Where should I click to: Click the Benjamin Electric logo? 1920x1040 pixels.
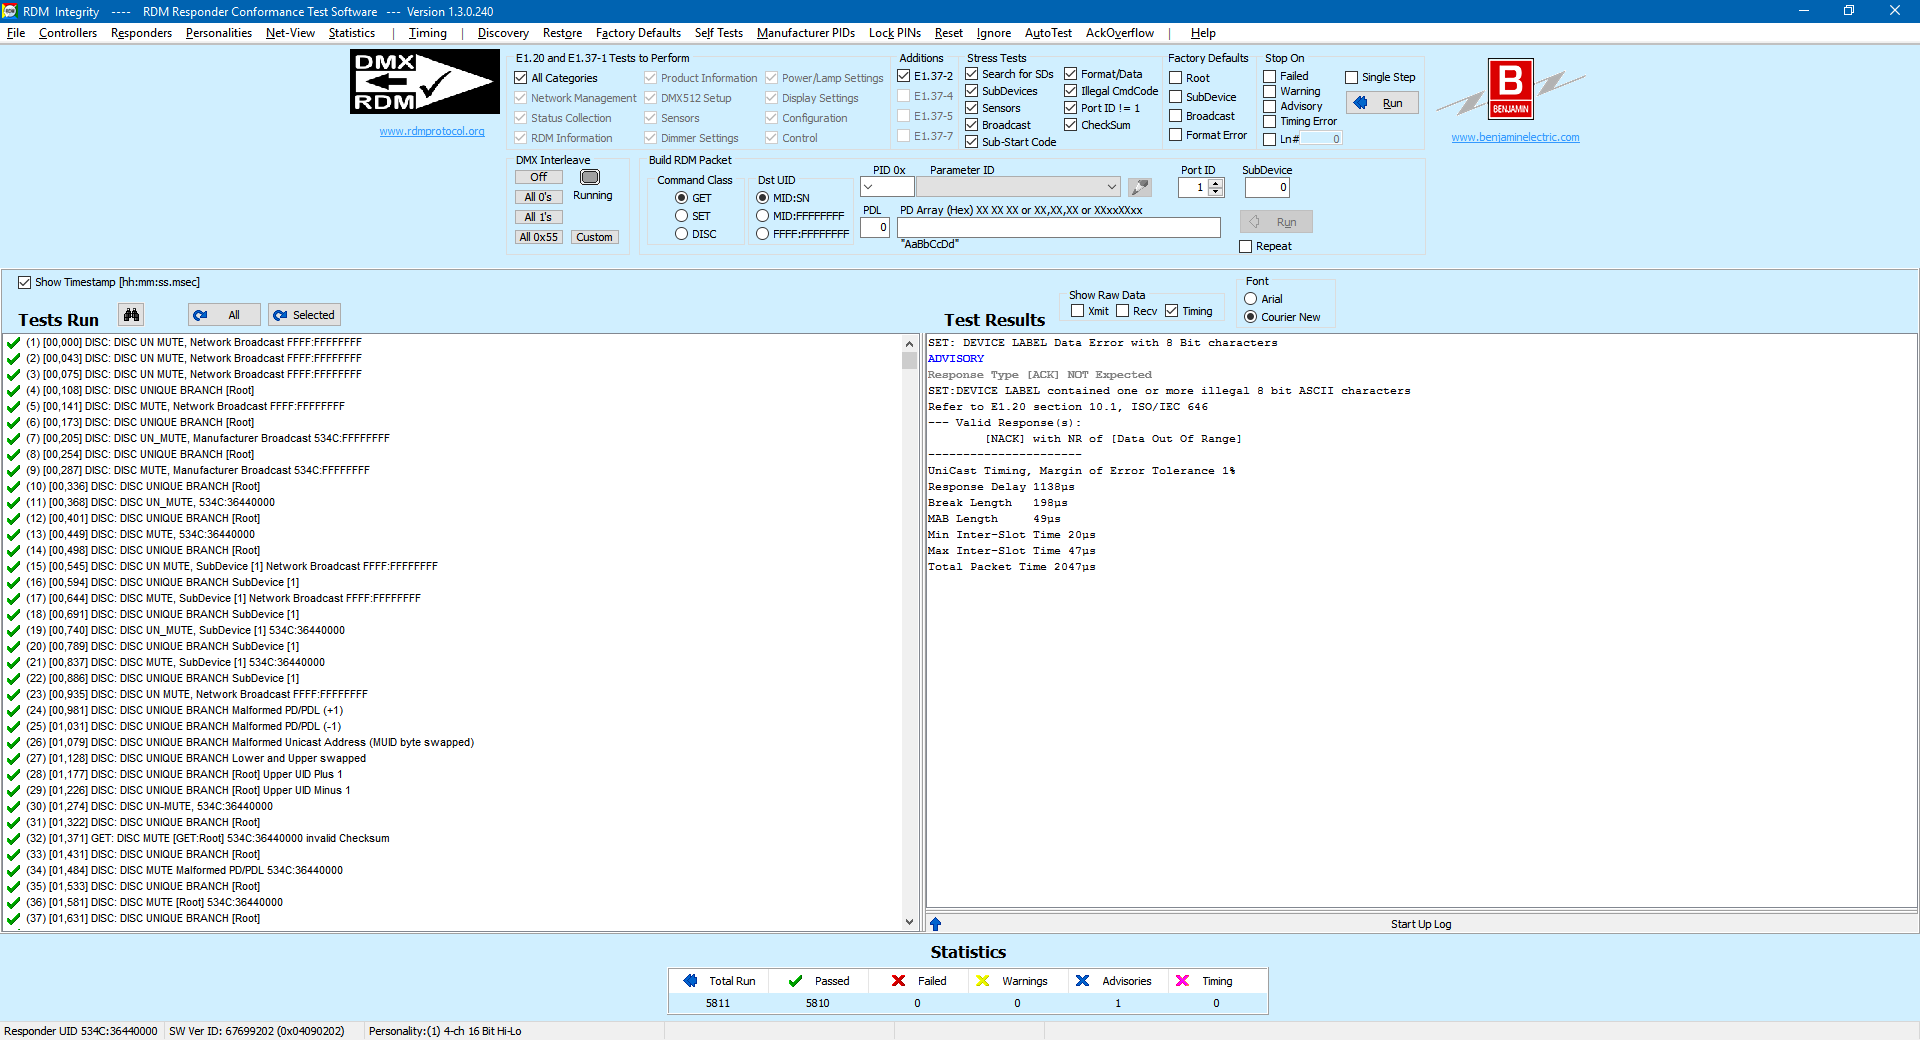click(1510, 90)
